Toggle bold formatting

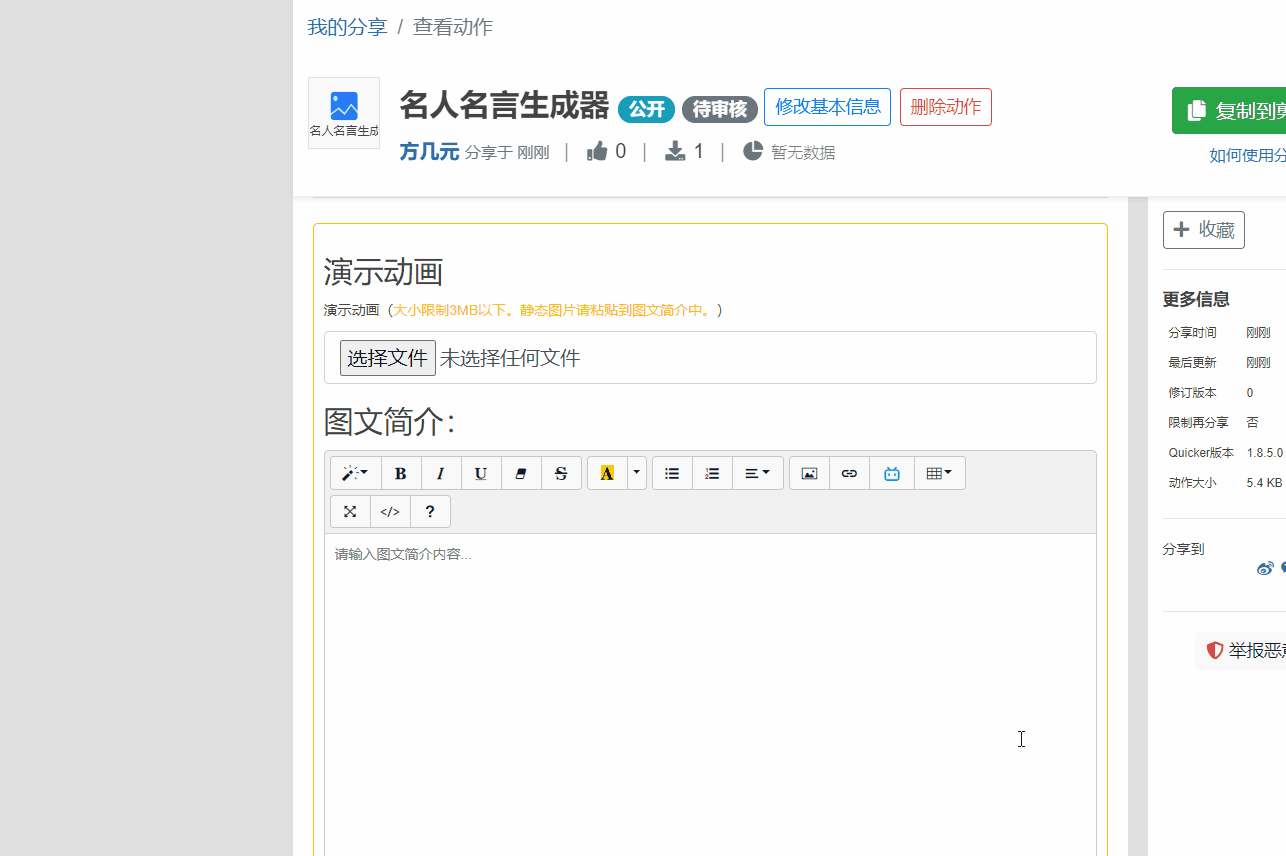(x=401, y=473)
